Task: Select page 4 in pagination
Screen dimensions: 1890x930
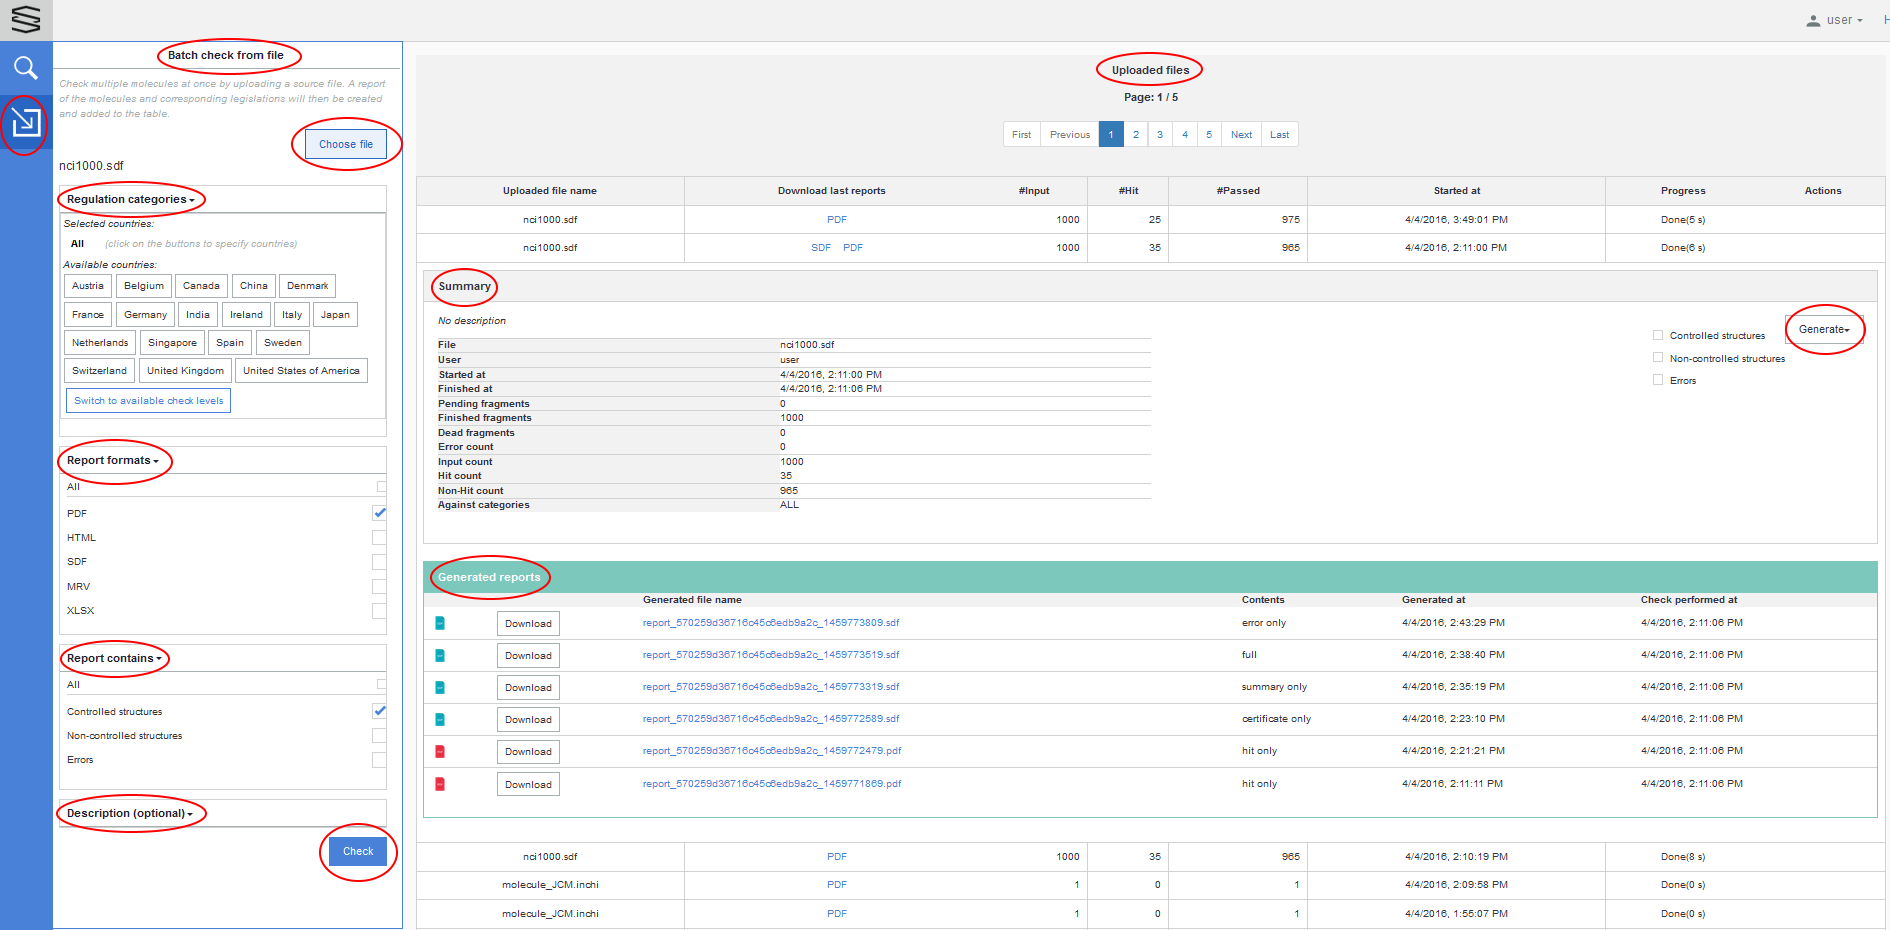Action: pyautogui.click(x=1185, y=135)
